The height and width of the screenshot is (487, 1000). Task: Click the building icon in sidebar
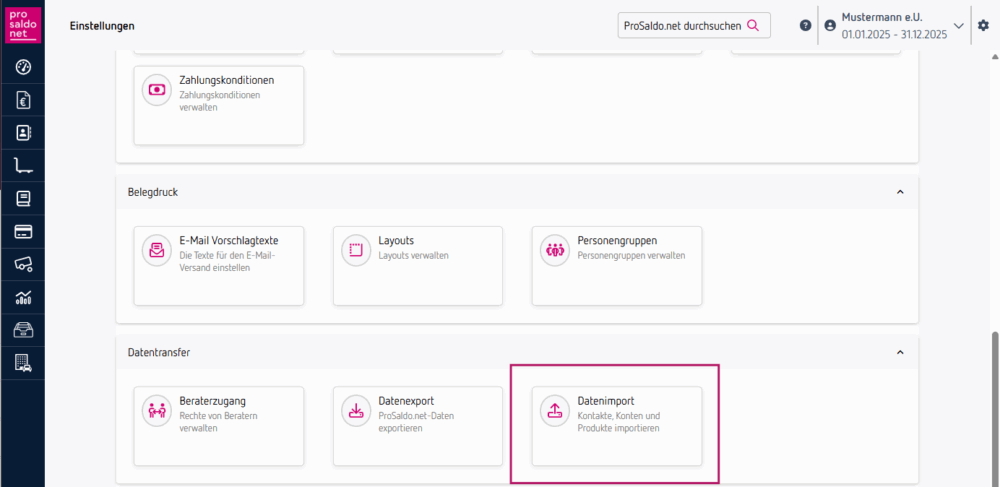point(23,364)
